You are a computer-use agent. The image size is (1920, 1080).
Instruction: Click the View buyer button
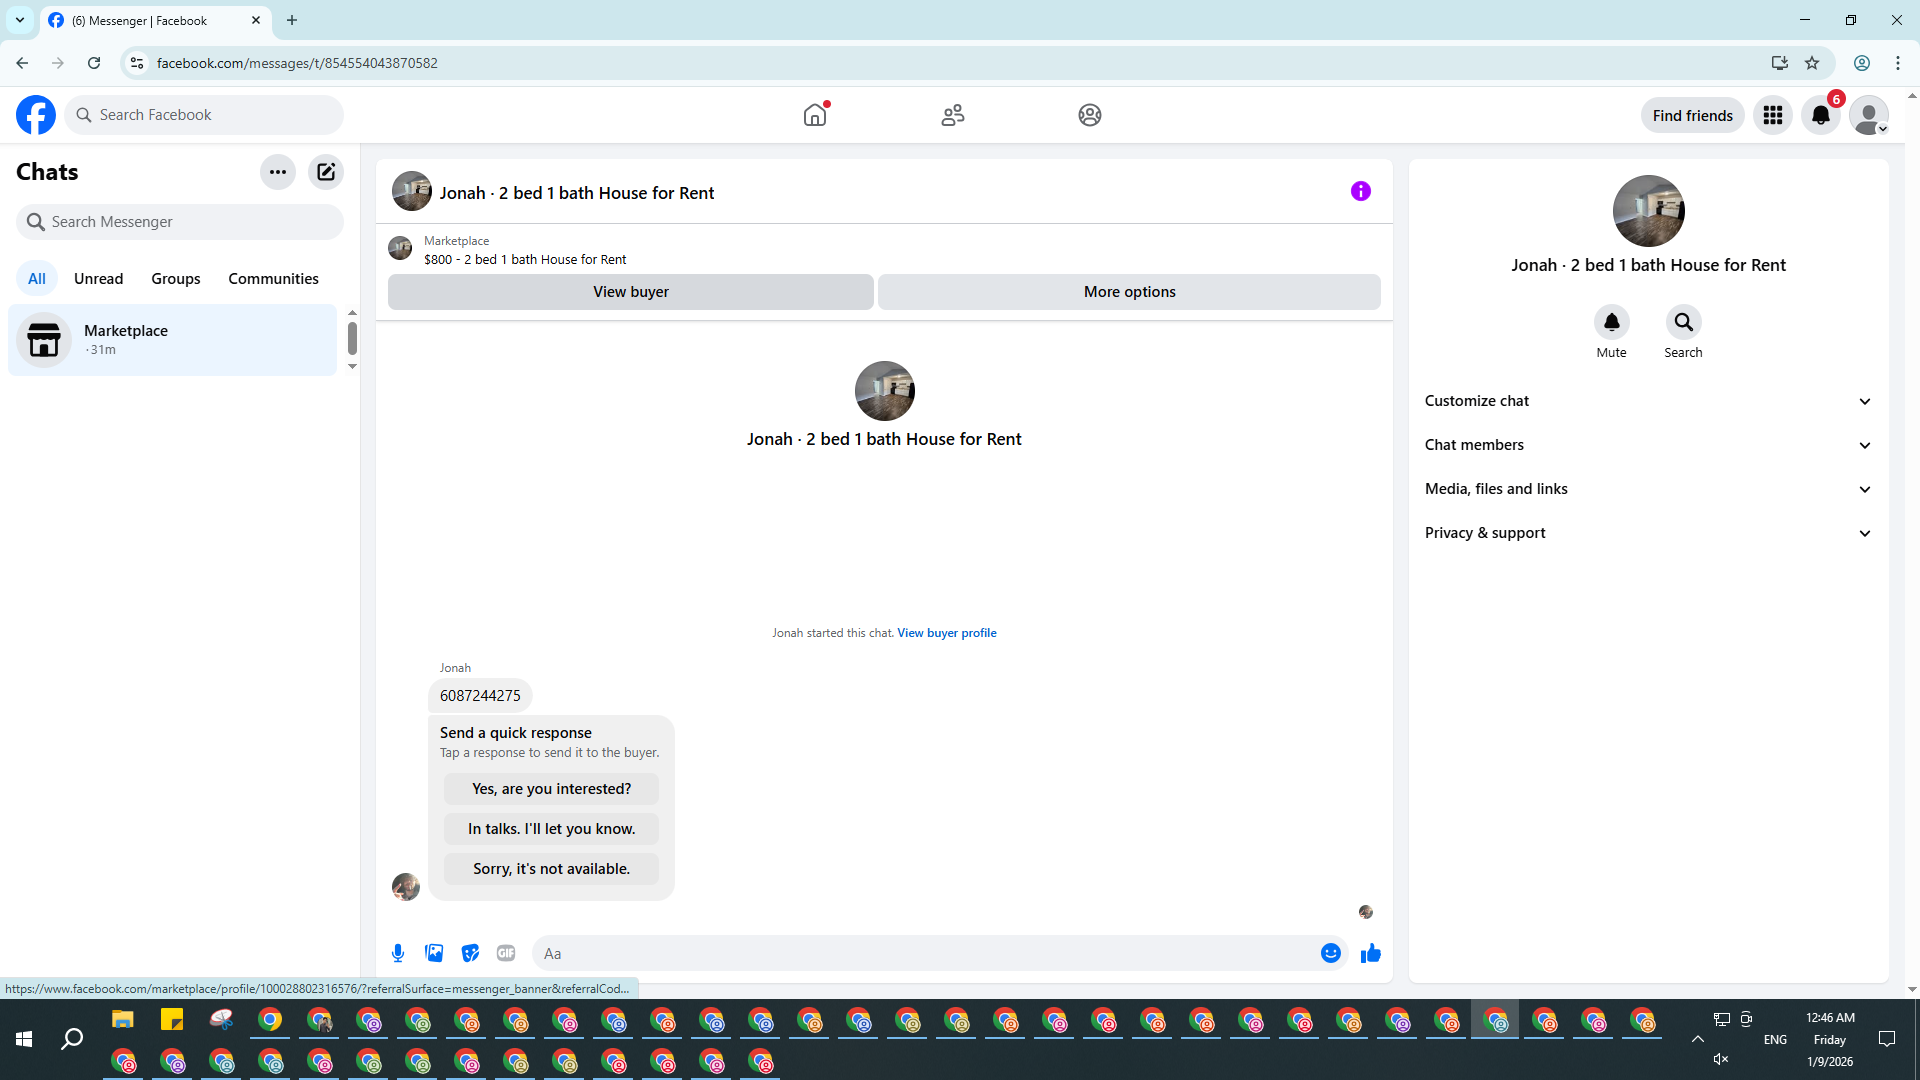pyautogui.click(x=631, y=292)
